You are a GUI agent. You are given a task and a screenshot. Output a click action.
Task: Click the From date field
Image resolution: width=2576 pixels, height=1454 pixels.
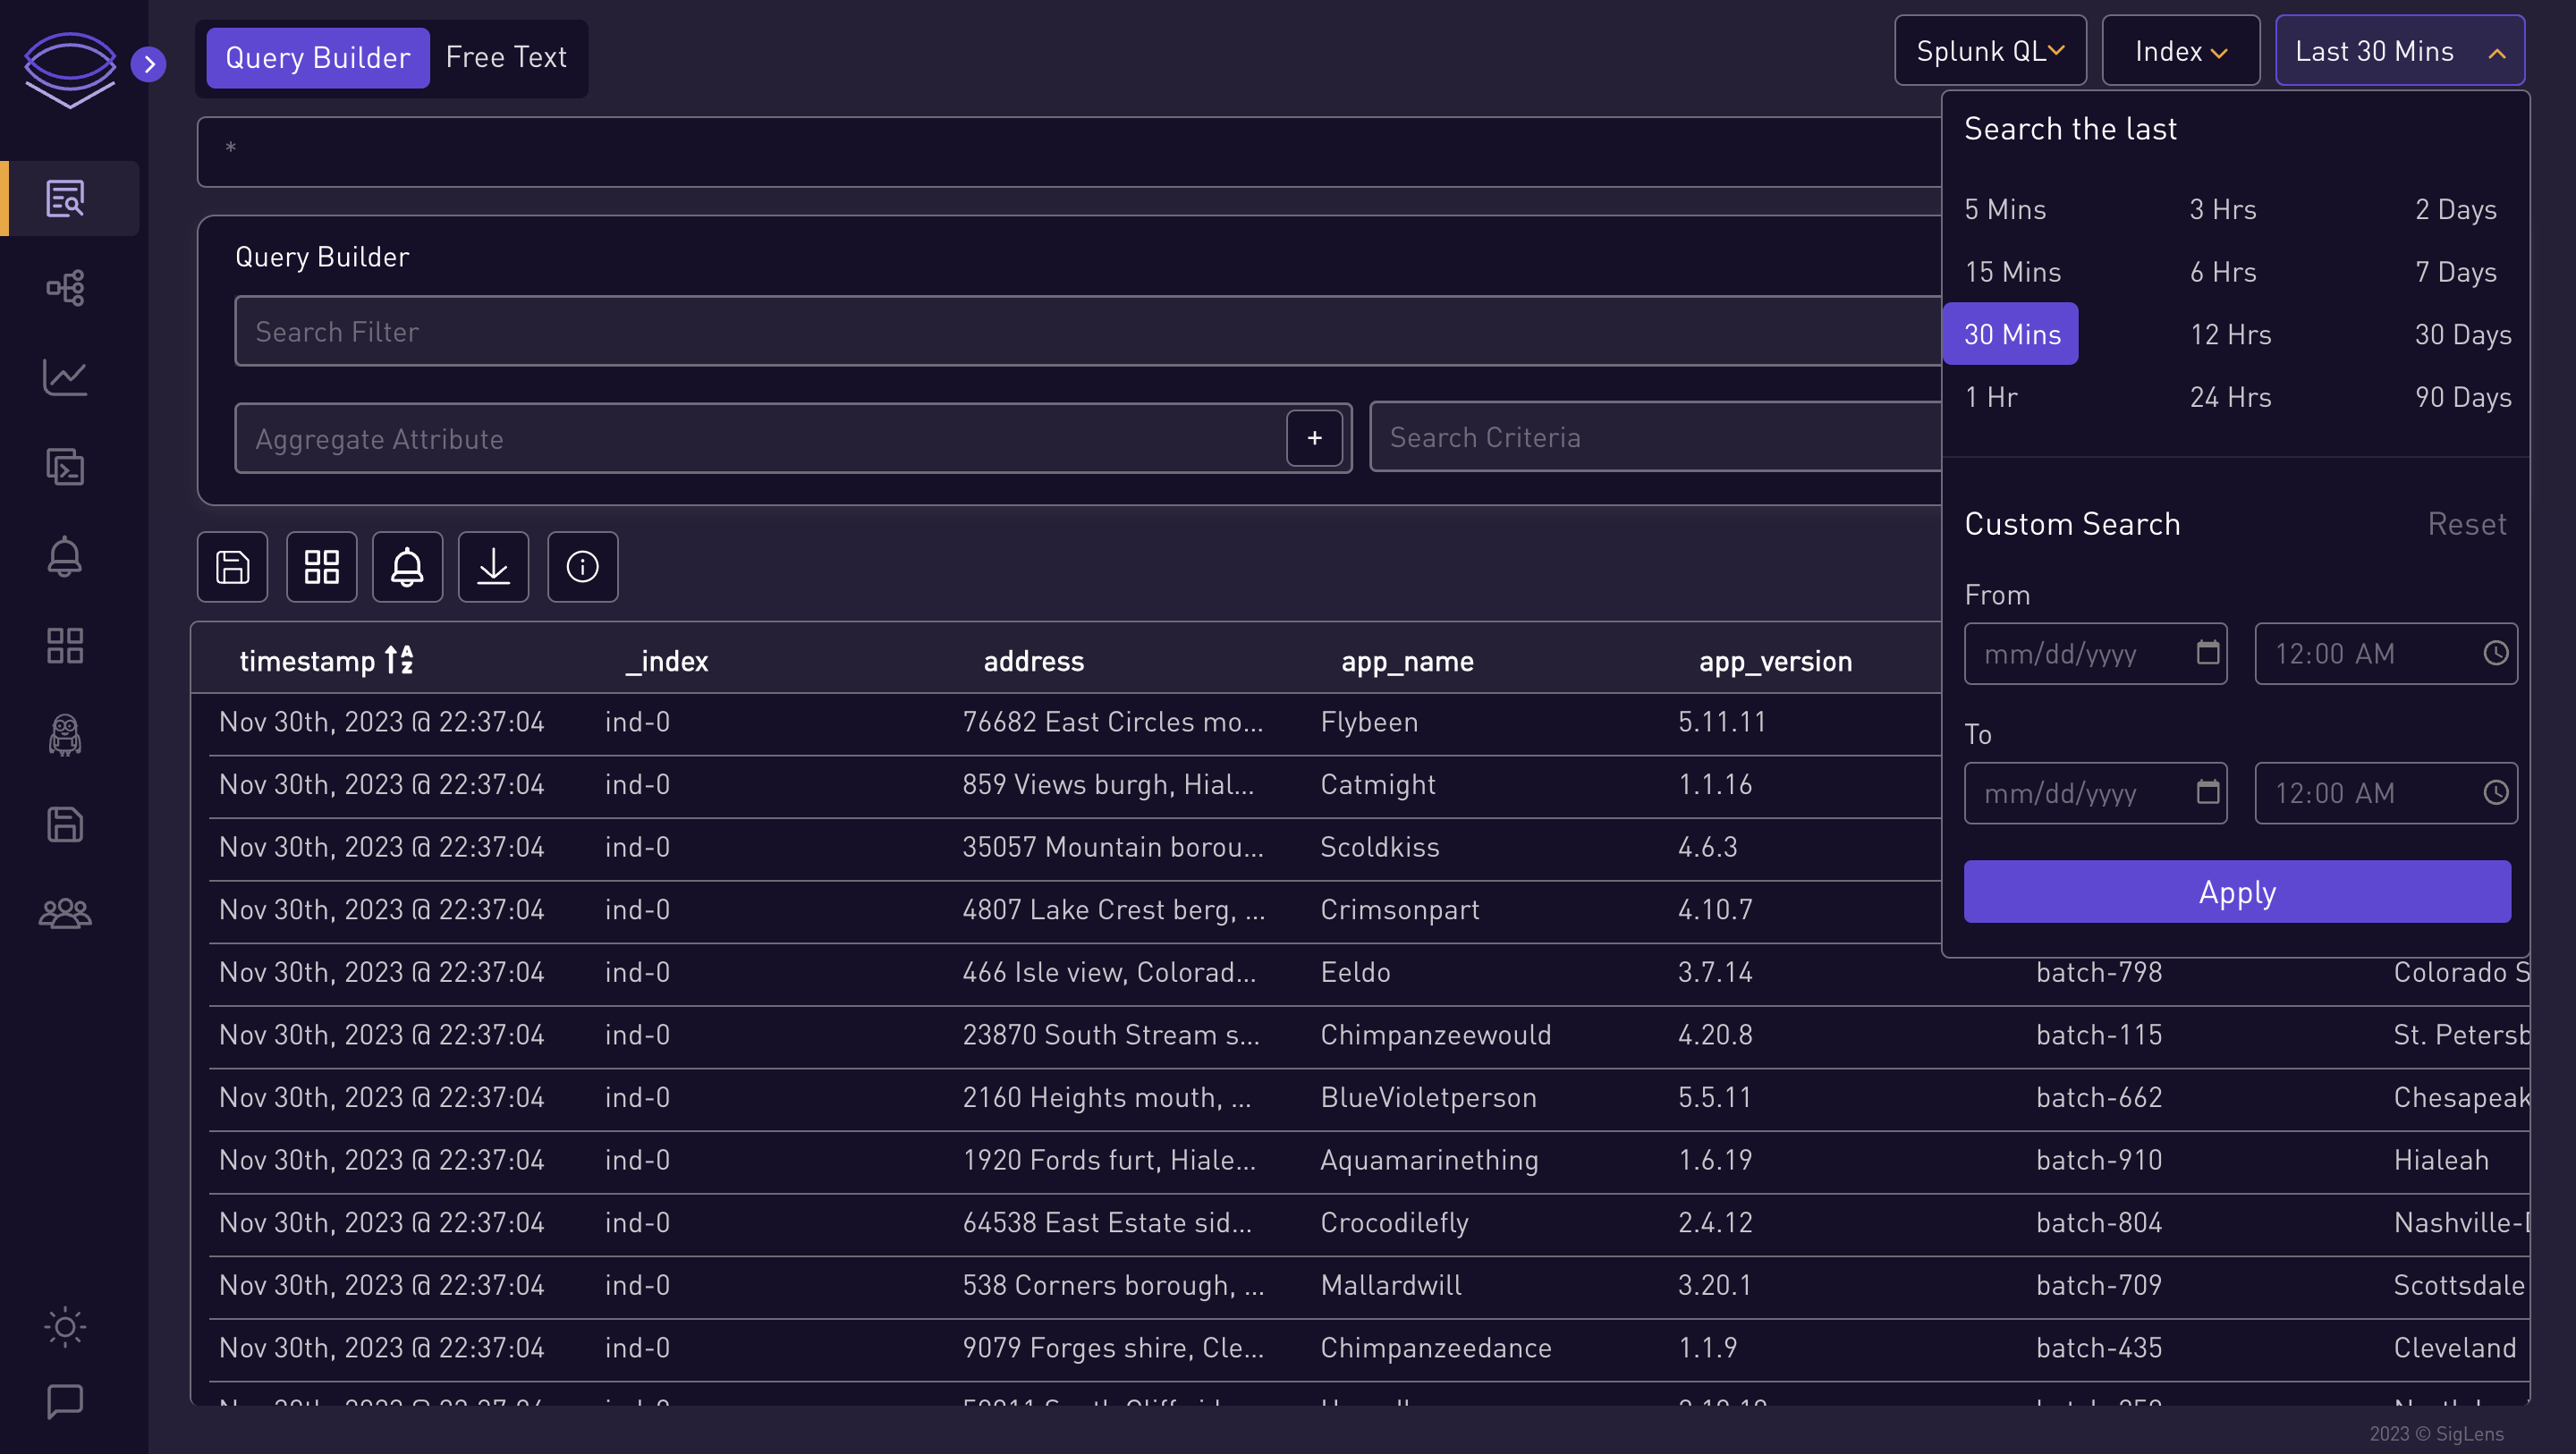(2095, 654)
